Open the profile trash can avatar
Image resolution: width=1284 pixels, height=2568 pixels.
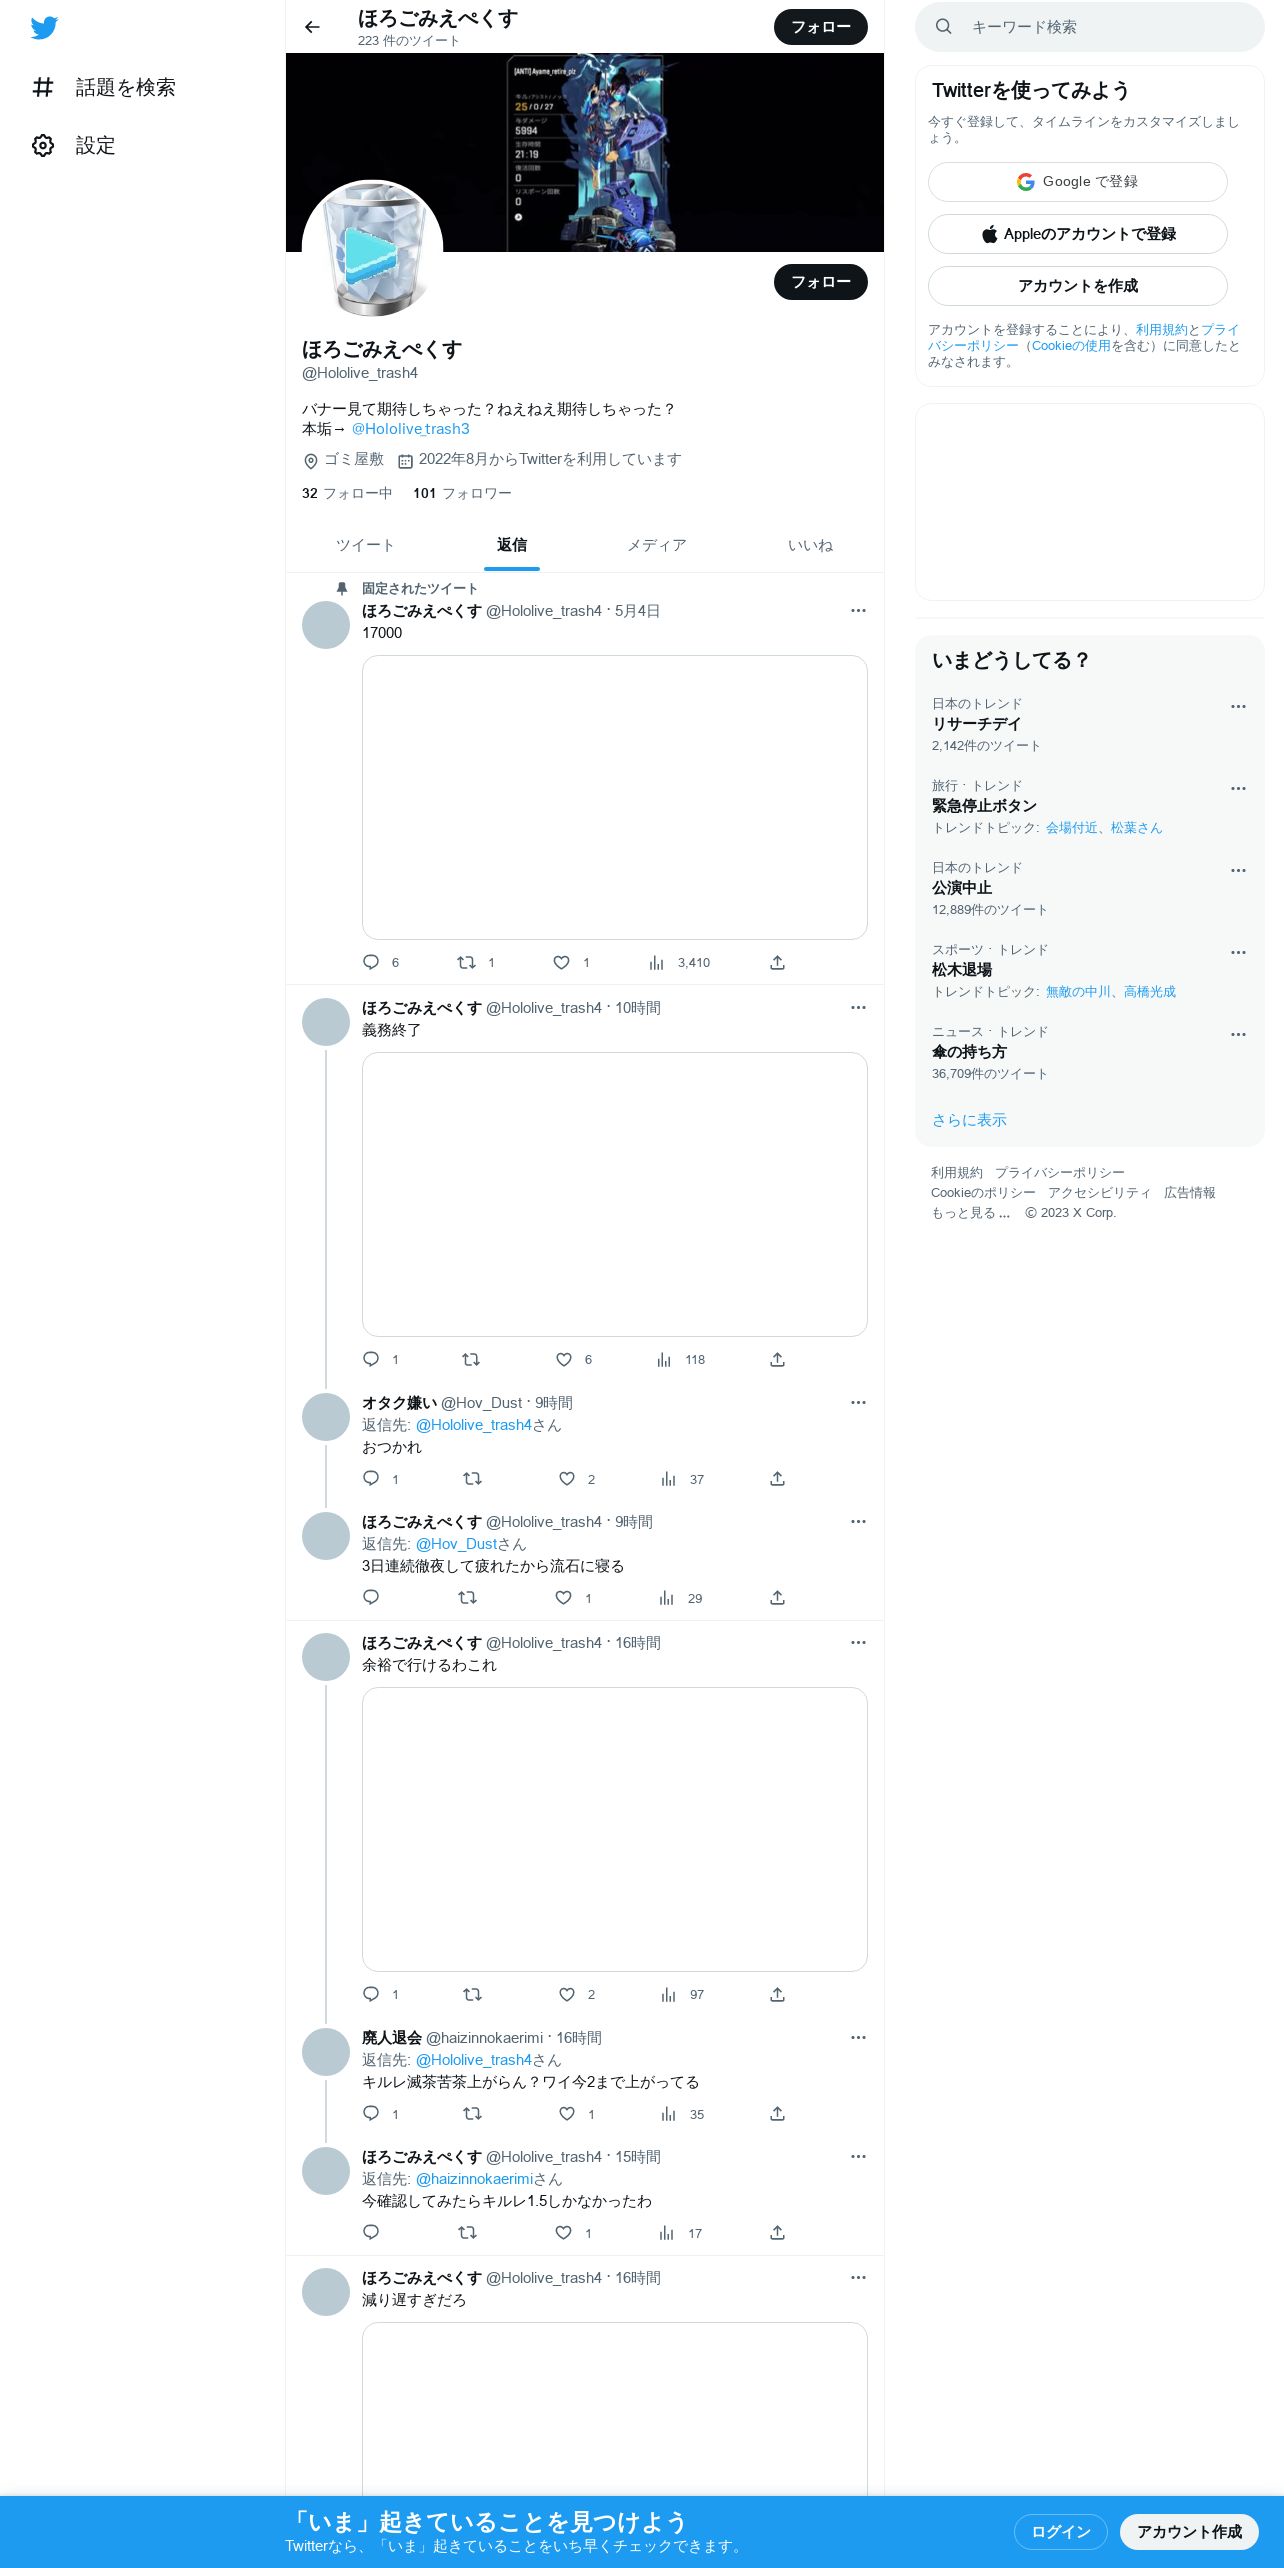372,250
